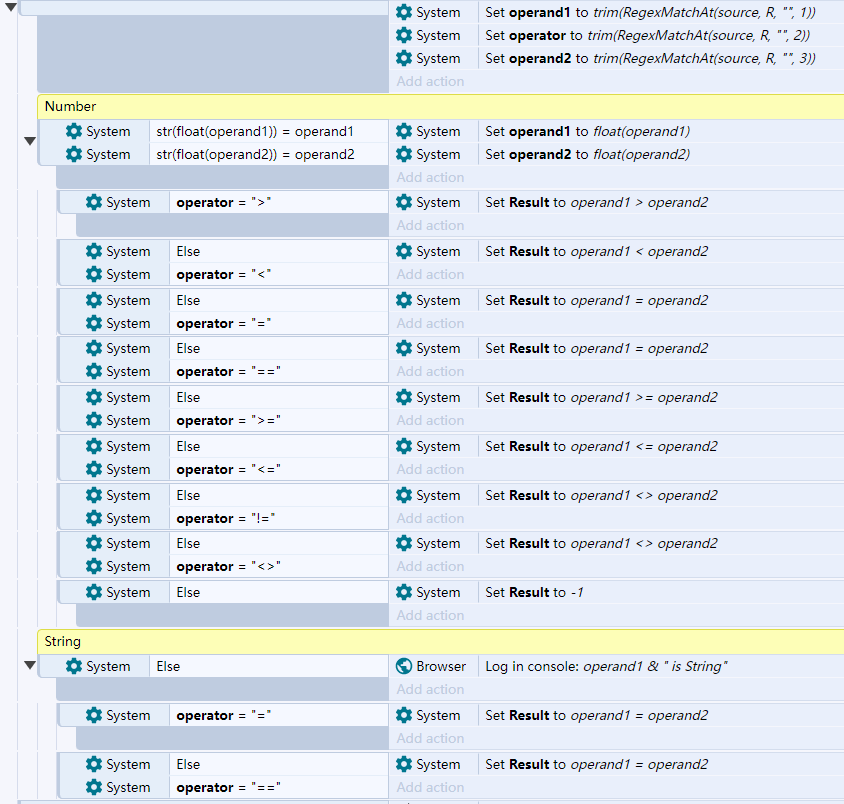The image size is (844, 804).
Task: Select System gear of condition operator = "!="
Action: pos(94,518)
